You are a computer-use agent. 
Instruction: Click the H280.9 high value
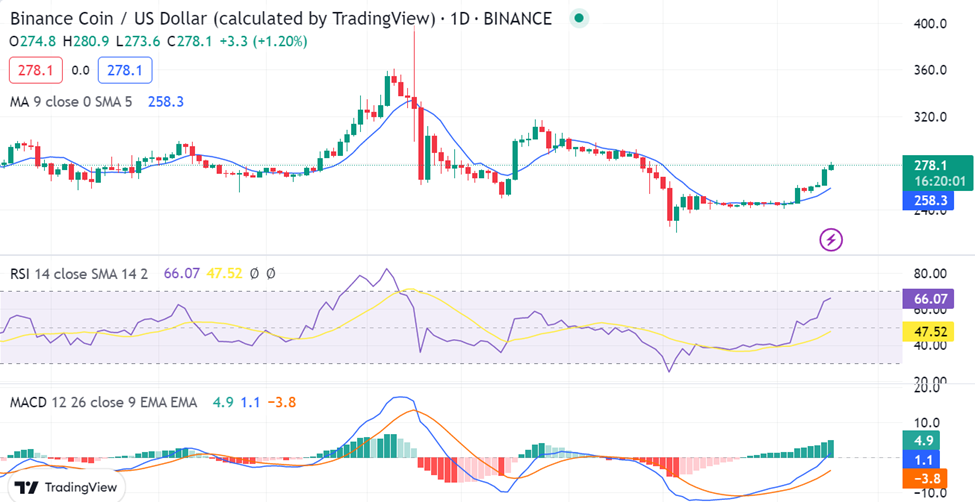coord(86,42)
